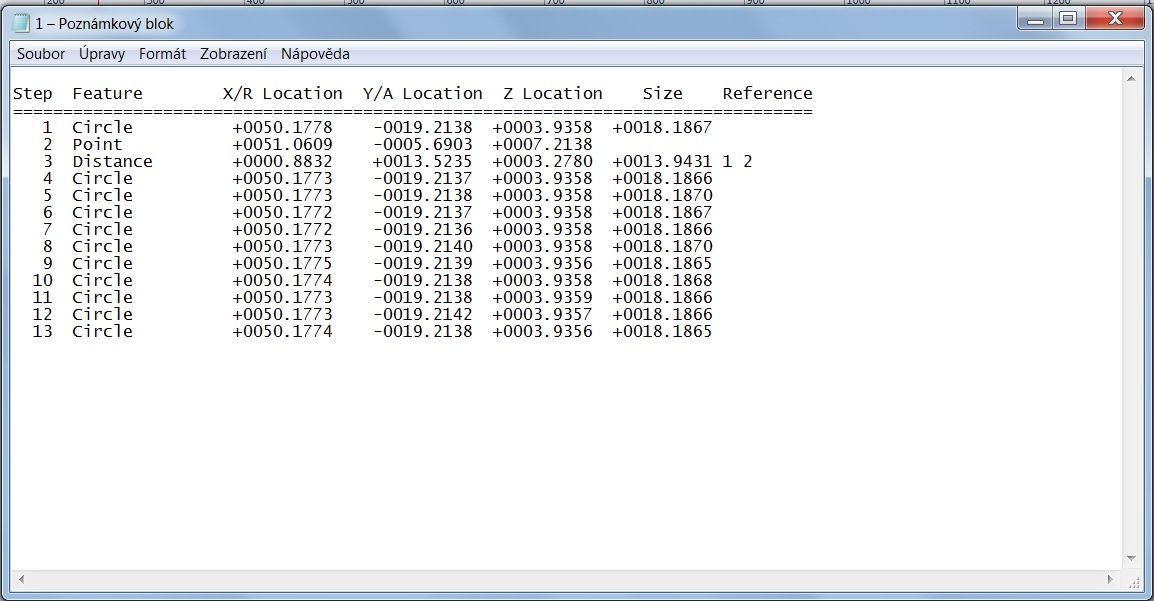Place cursor on the word Distance
Viewport: 1154px width, 601px height.
[x=112, y=162]
